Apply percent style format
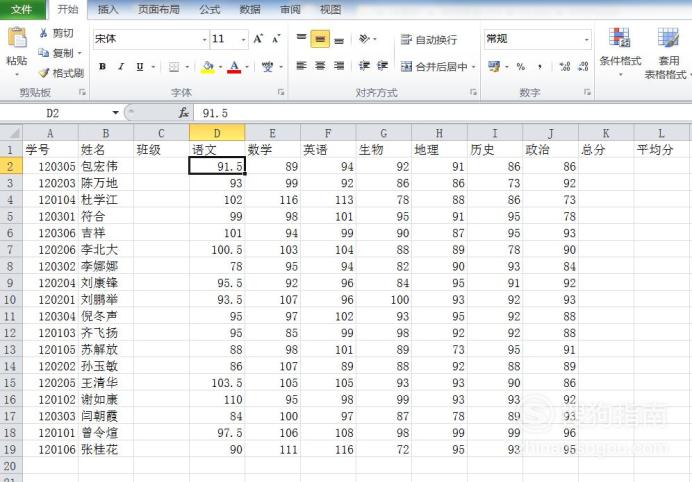This screenshot has width=692, height=482. pos(521,67)
